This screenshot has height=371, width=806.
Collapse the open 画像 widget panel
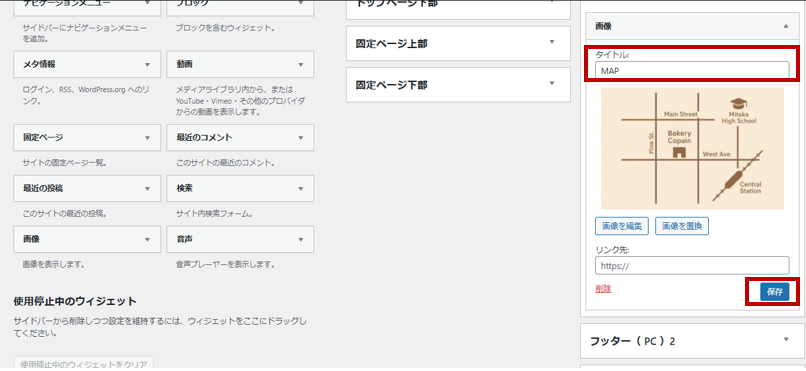click(785, 26)
